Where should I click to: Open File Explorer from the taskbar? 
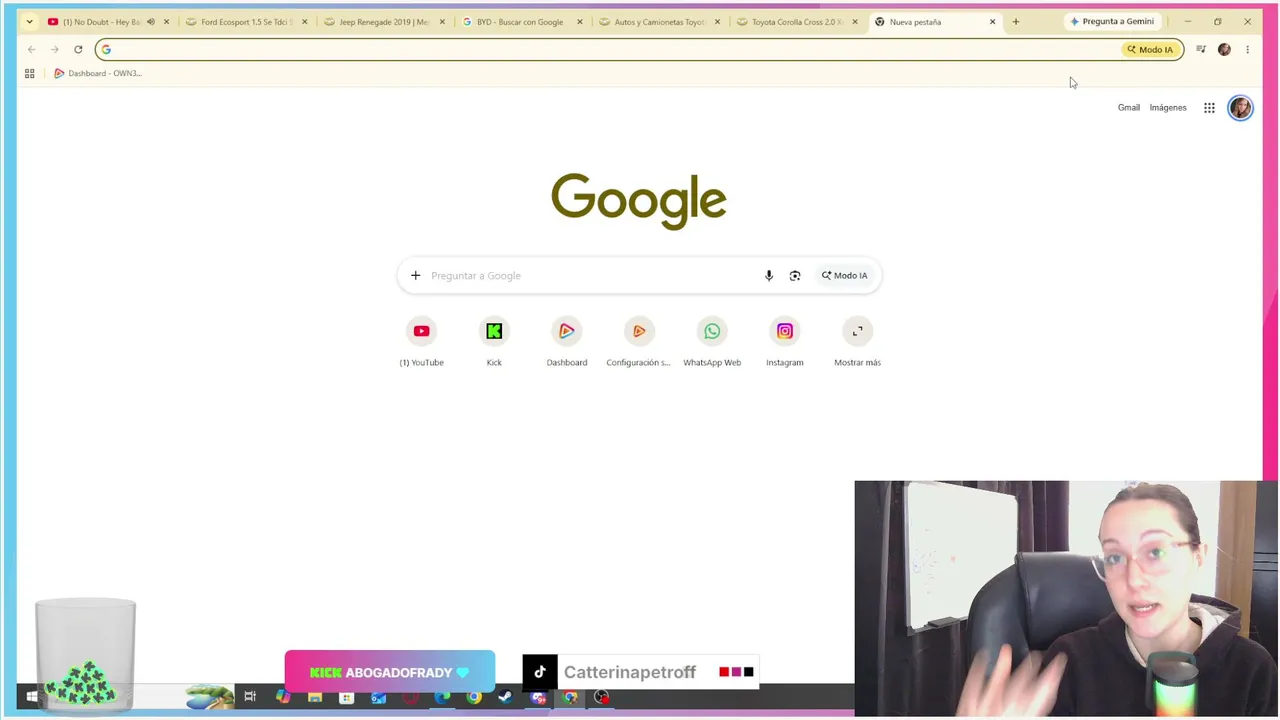(x=315, y=697)
